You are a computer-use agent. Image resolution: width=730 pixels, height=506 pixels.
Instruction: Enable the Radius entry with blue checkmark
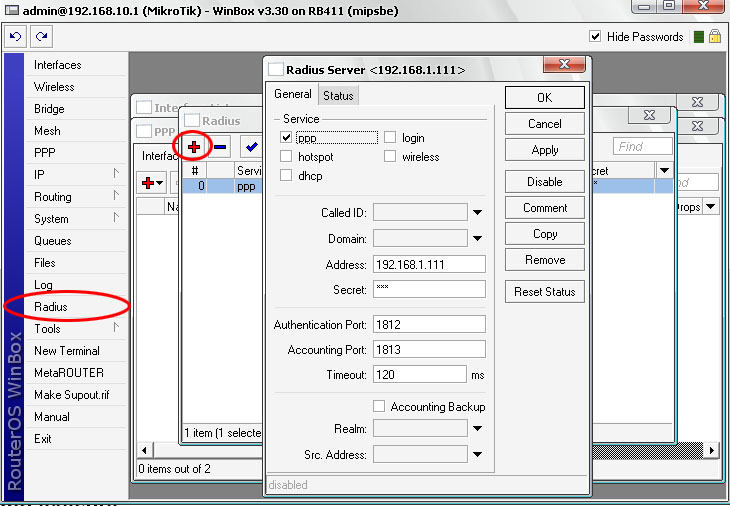(x=251, y=147)
